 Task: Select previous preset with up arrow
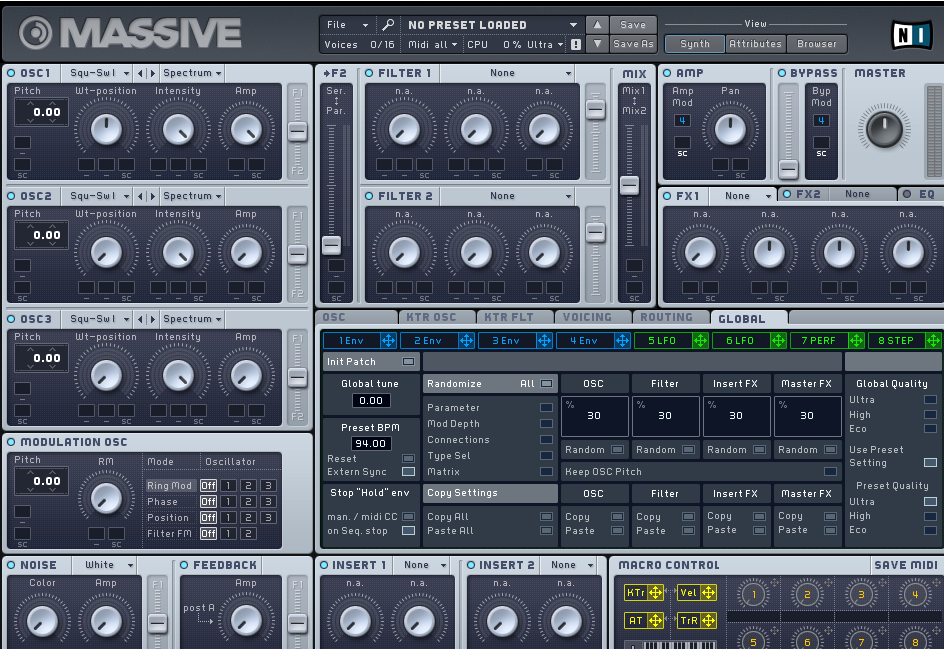[597, 25]
